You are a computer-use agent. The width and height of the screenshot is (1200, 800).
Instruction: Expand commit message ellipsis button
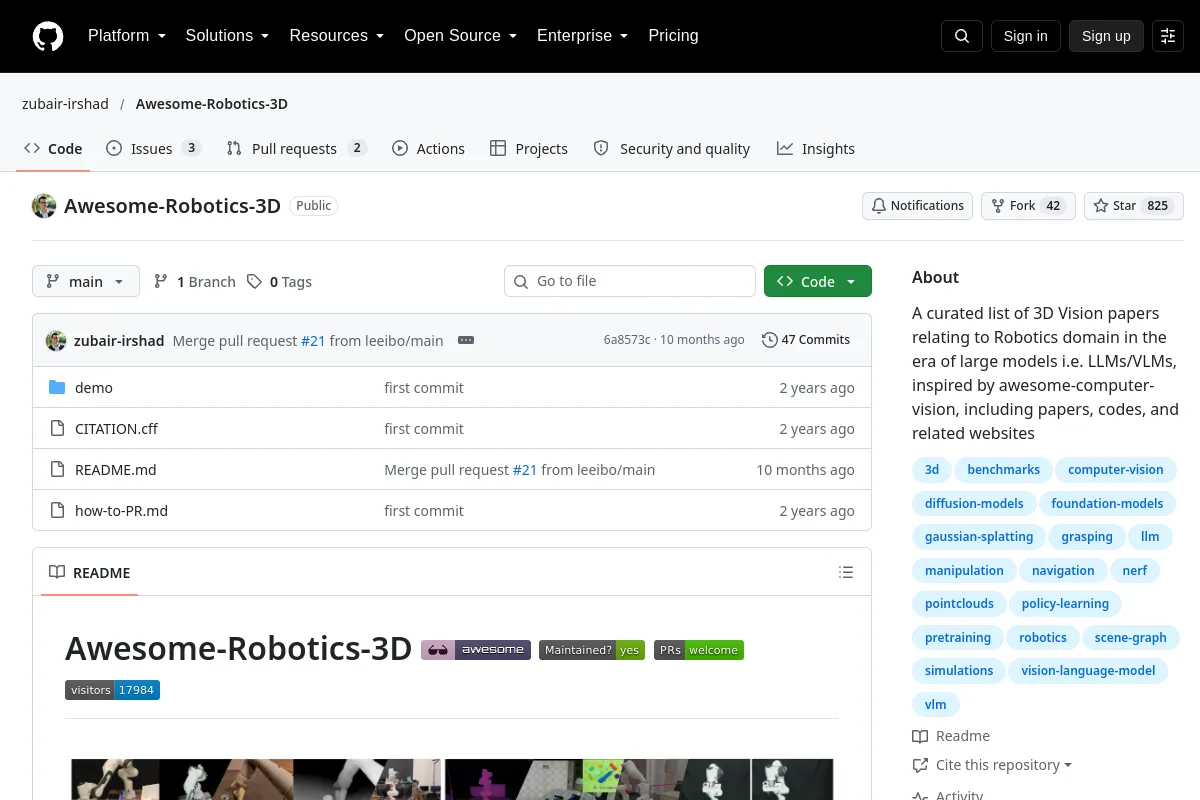click(466, 340)
